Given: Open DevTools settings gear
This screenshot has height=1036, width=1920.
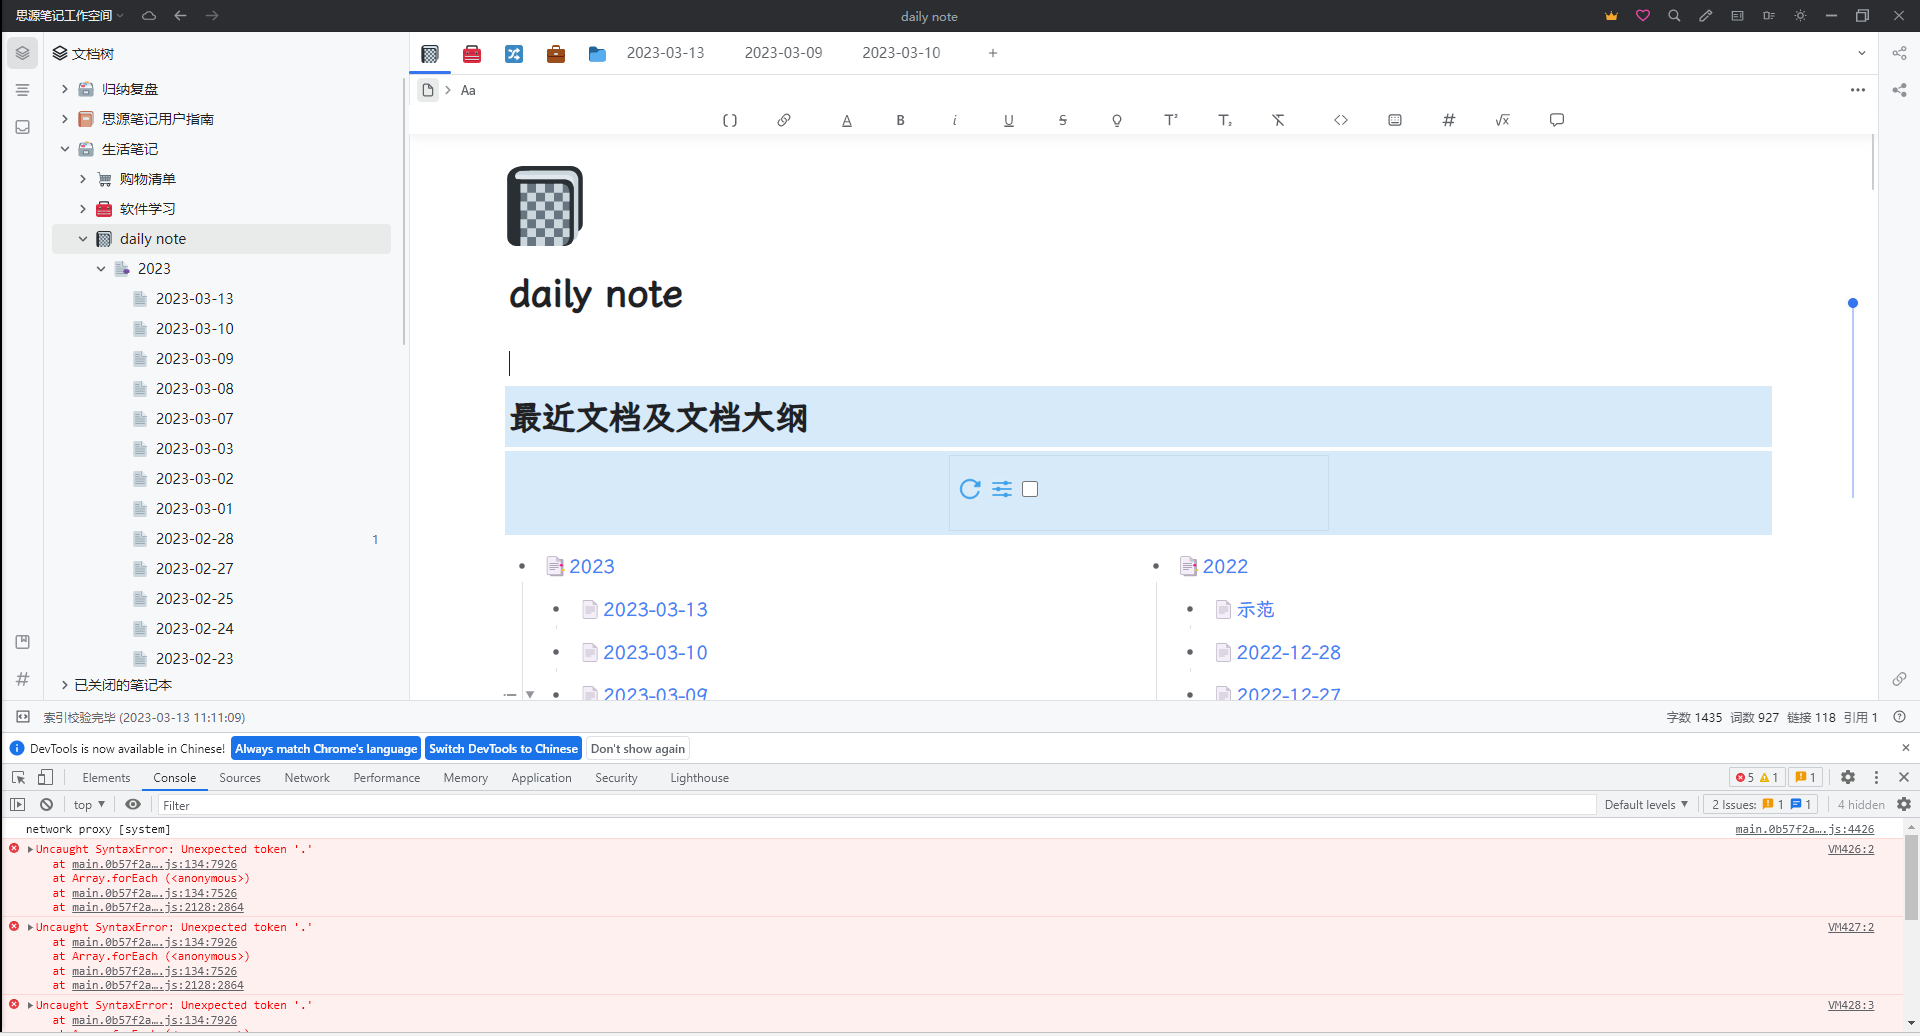Looking at the screenshot, I should [x=1848, y=777].
